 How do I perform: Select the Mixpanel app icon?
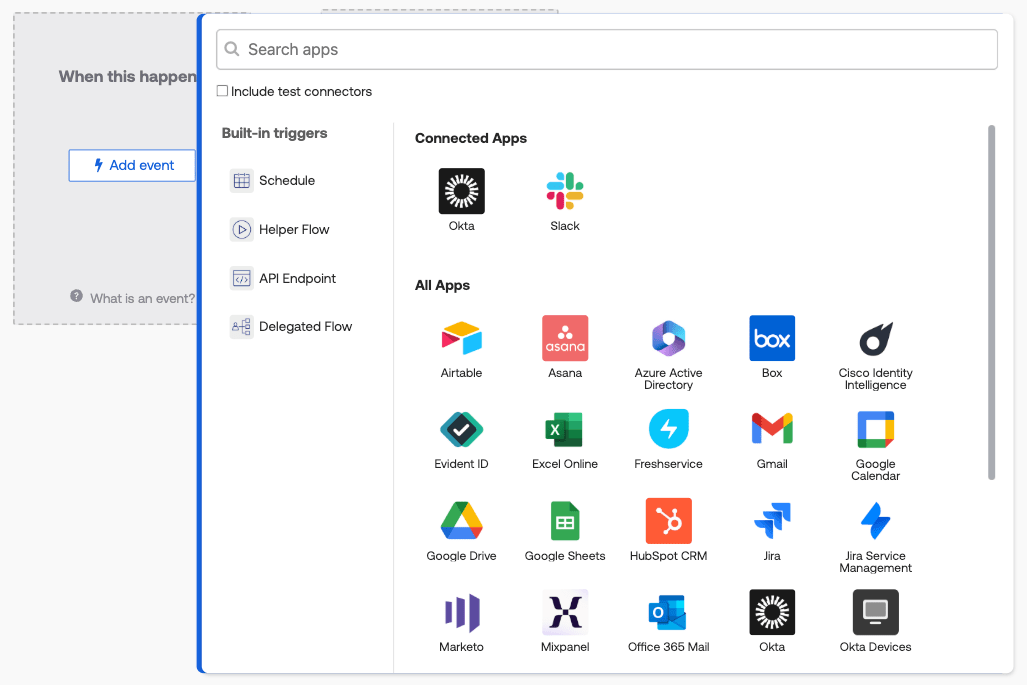coord(565,612)
